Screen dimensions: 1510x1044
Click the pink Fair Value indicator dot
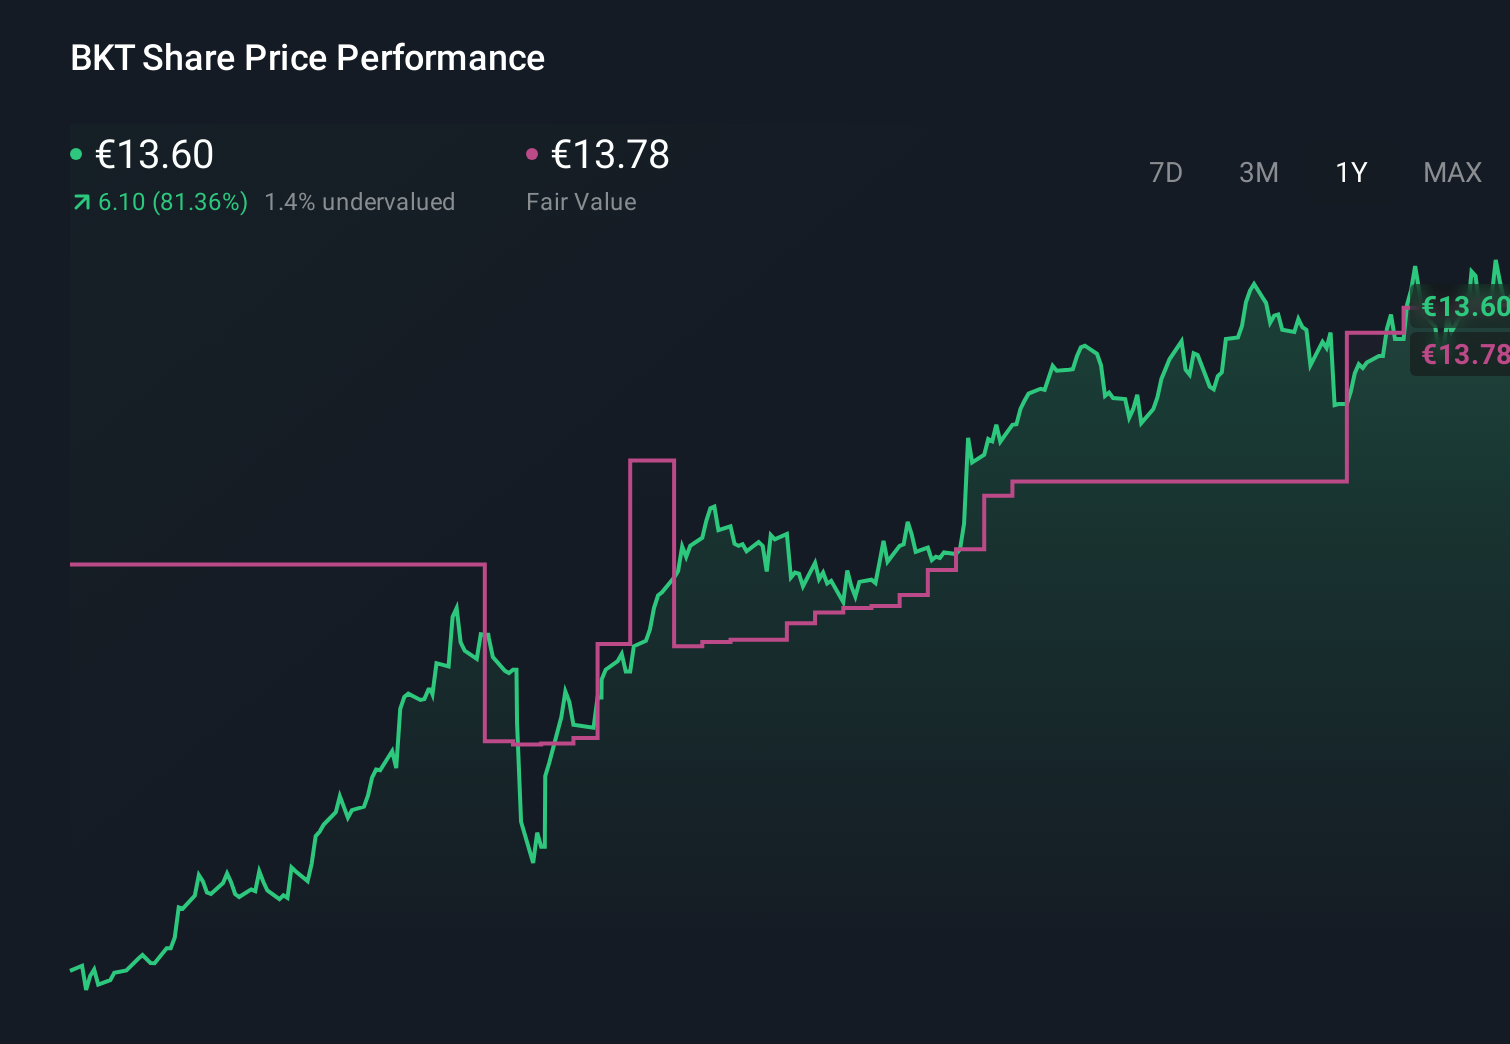coord(532,153)
